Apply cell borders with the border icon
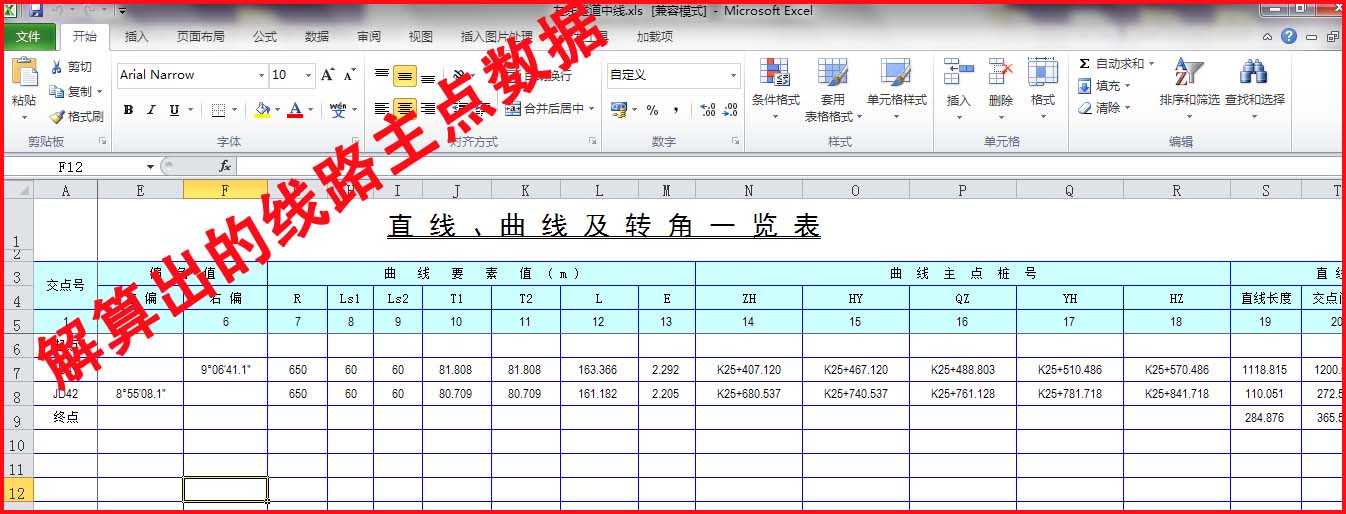The image size is (1346, 514). tap(218, 110)
